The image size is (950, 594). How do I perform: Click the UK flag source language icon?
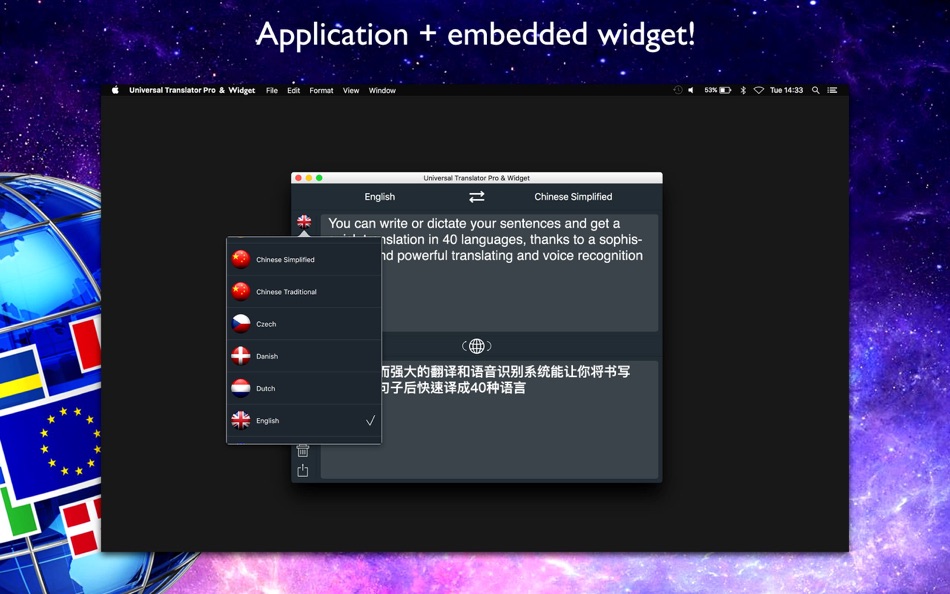(304, 221)
